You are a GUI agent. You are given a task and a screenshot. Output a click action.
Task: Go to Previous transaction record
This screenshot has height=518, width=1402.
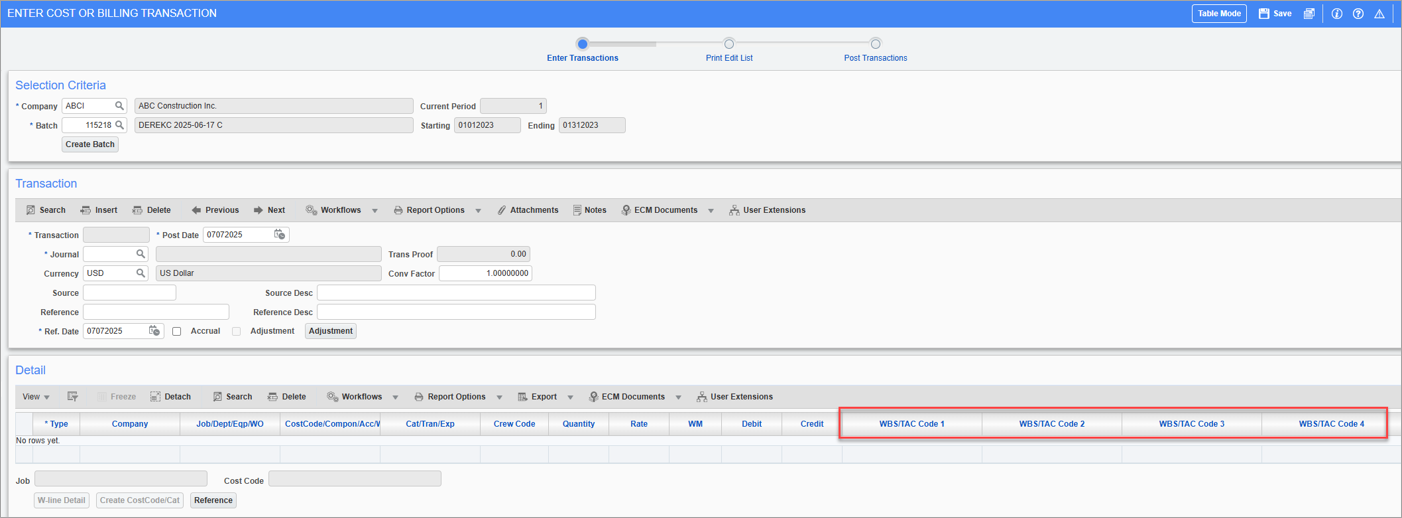coord(215,210)
